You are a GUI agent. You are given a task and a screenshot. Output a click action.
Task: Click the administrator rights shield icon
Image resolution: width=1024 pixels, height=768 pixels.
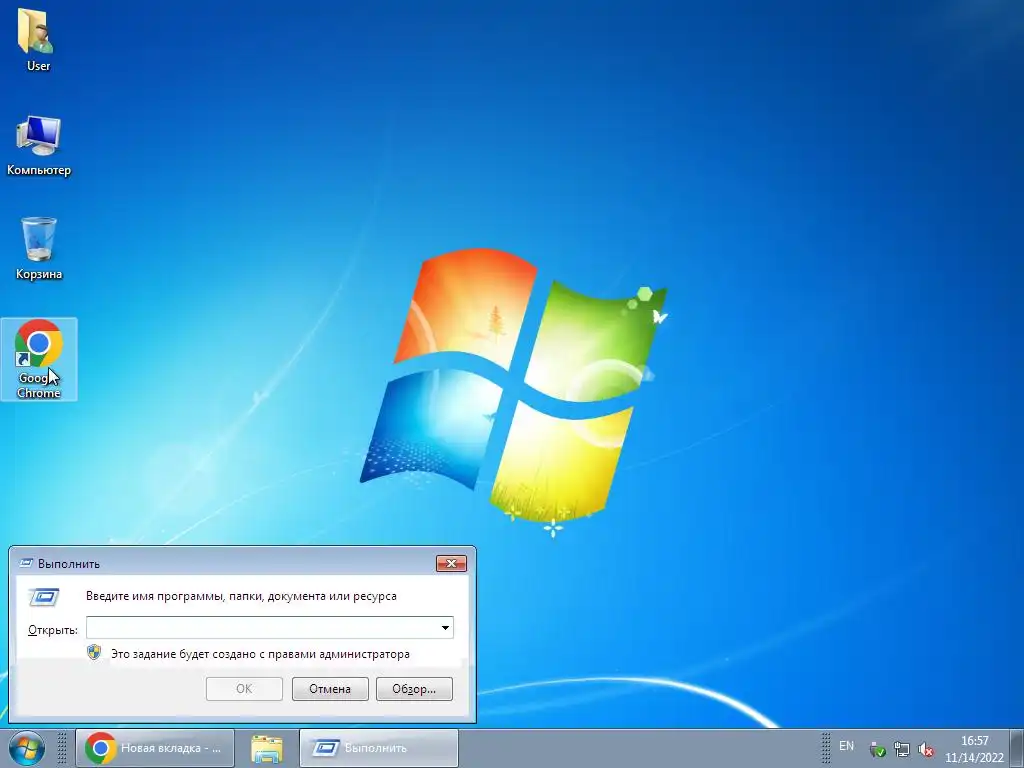tap(94, 653)
